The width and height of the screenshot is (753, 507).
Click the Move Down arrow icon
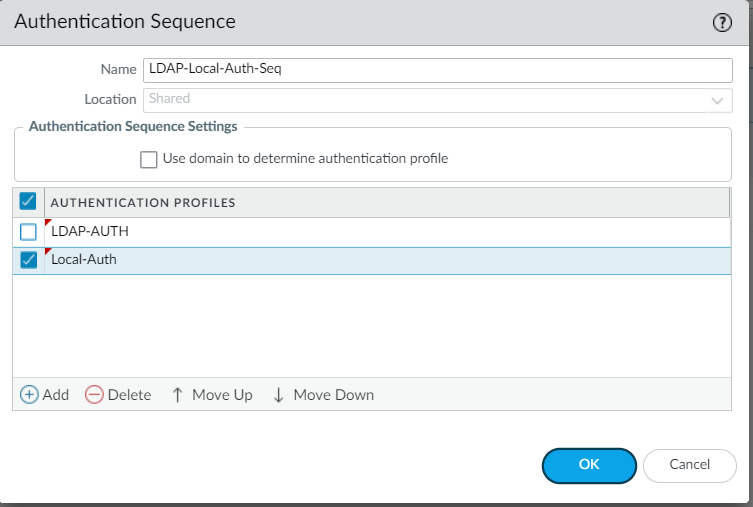pos(279,395)
